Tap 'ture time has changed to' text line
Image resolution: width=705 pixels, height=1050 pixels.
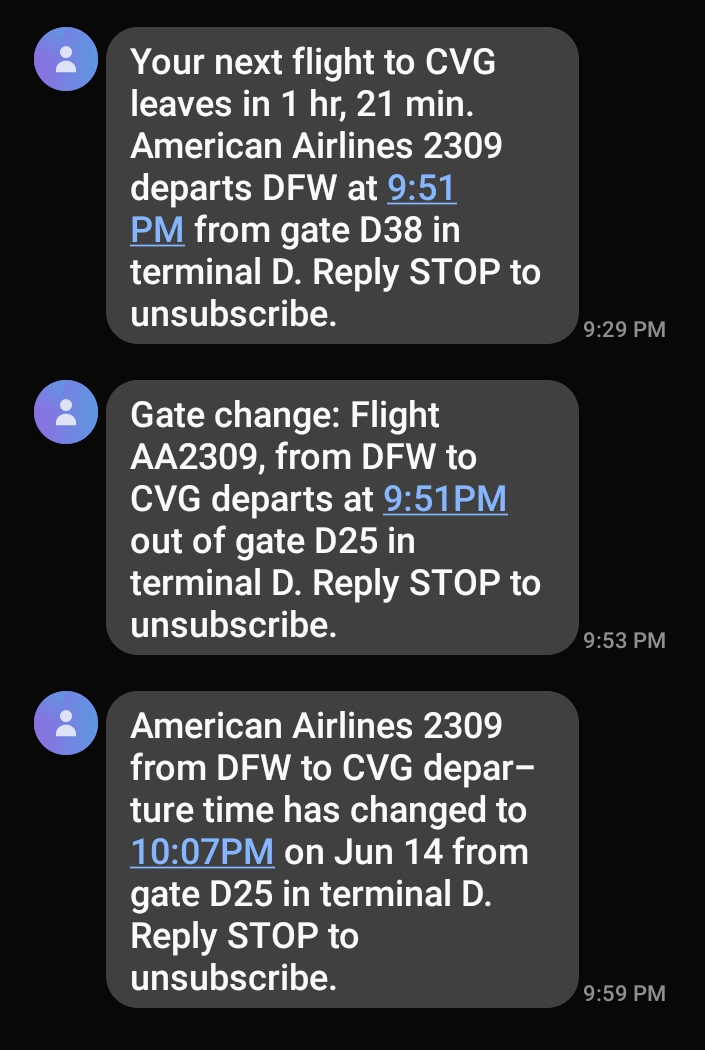point(328,809)
